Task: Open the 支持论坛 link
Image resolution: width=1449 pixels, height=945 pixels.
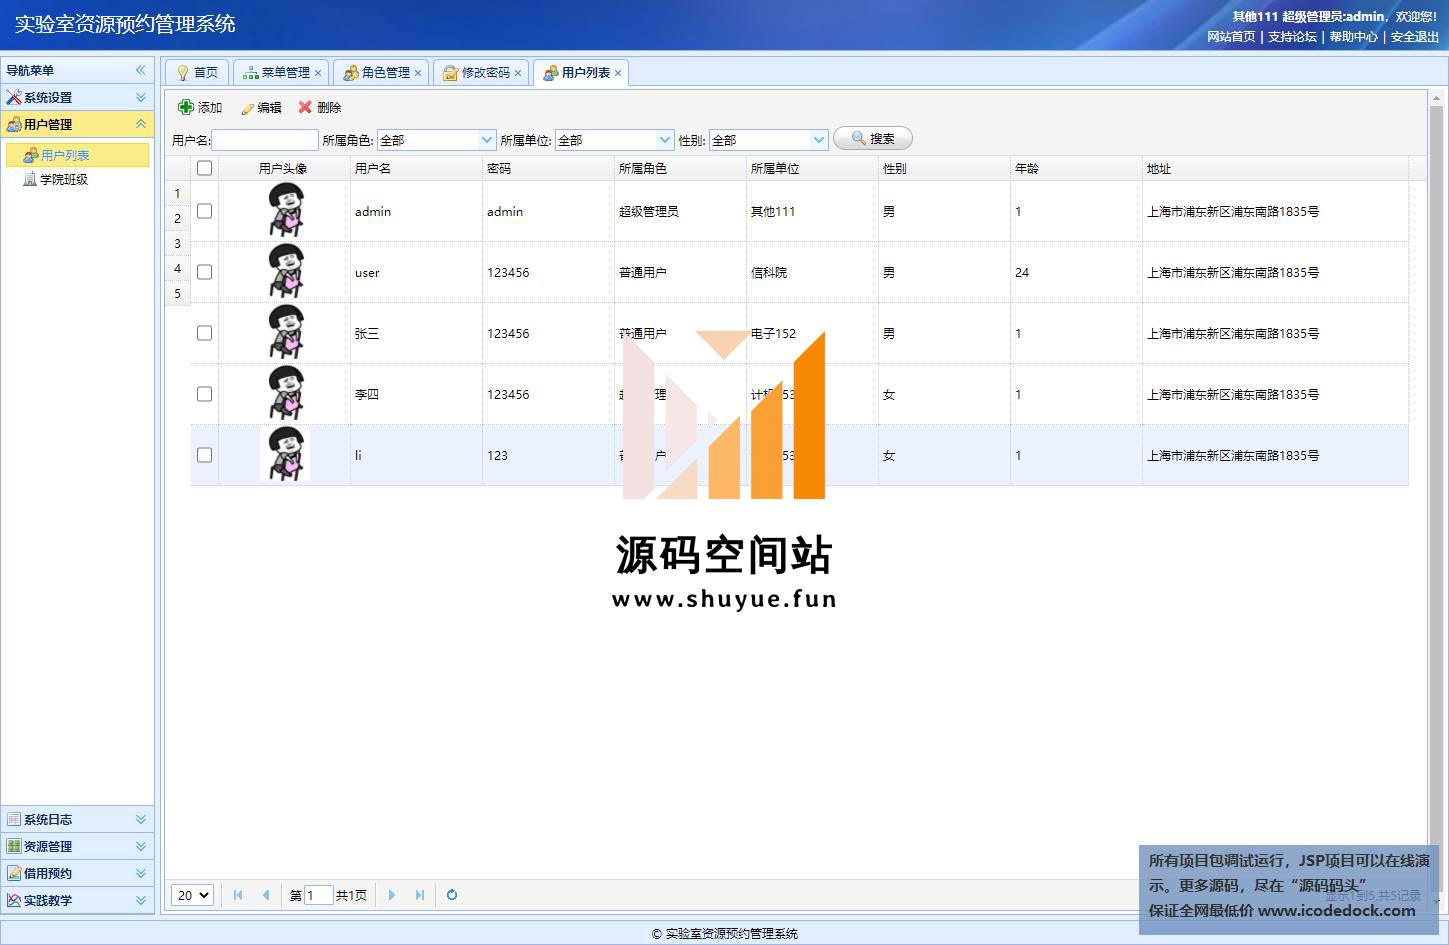Action: pos(1292,37)
